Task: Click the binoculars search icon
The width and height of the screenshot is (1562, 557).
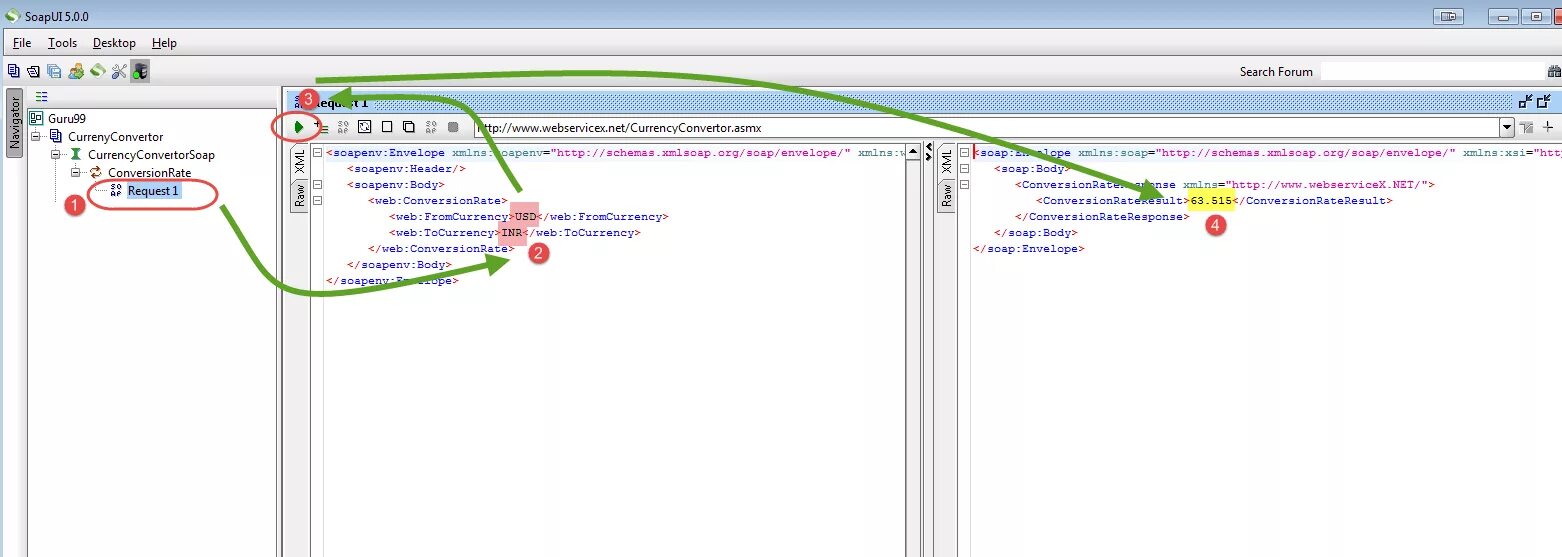Action: 1554,71
